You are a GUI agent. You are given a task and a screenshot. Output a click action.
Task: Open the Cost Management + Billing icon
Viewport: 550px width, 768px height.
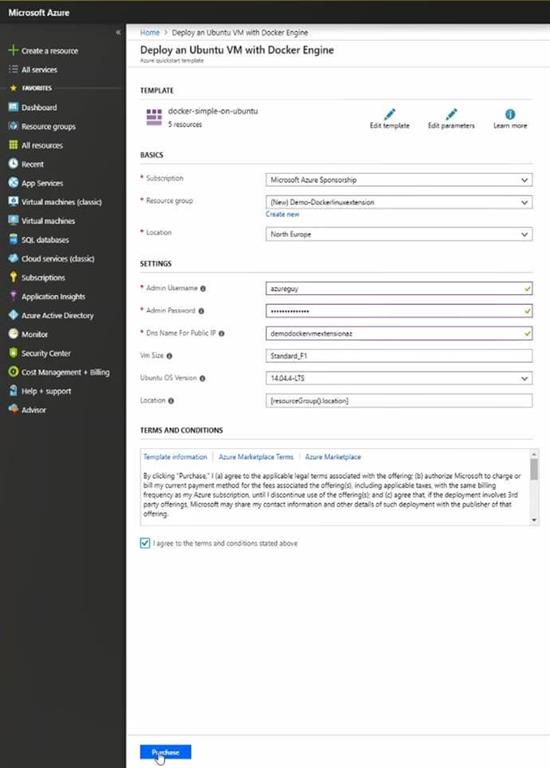tap(13, 372)
